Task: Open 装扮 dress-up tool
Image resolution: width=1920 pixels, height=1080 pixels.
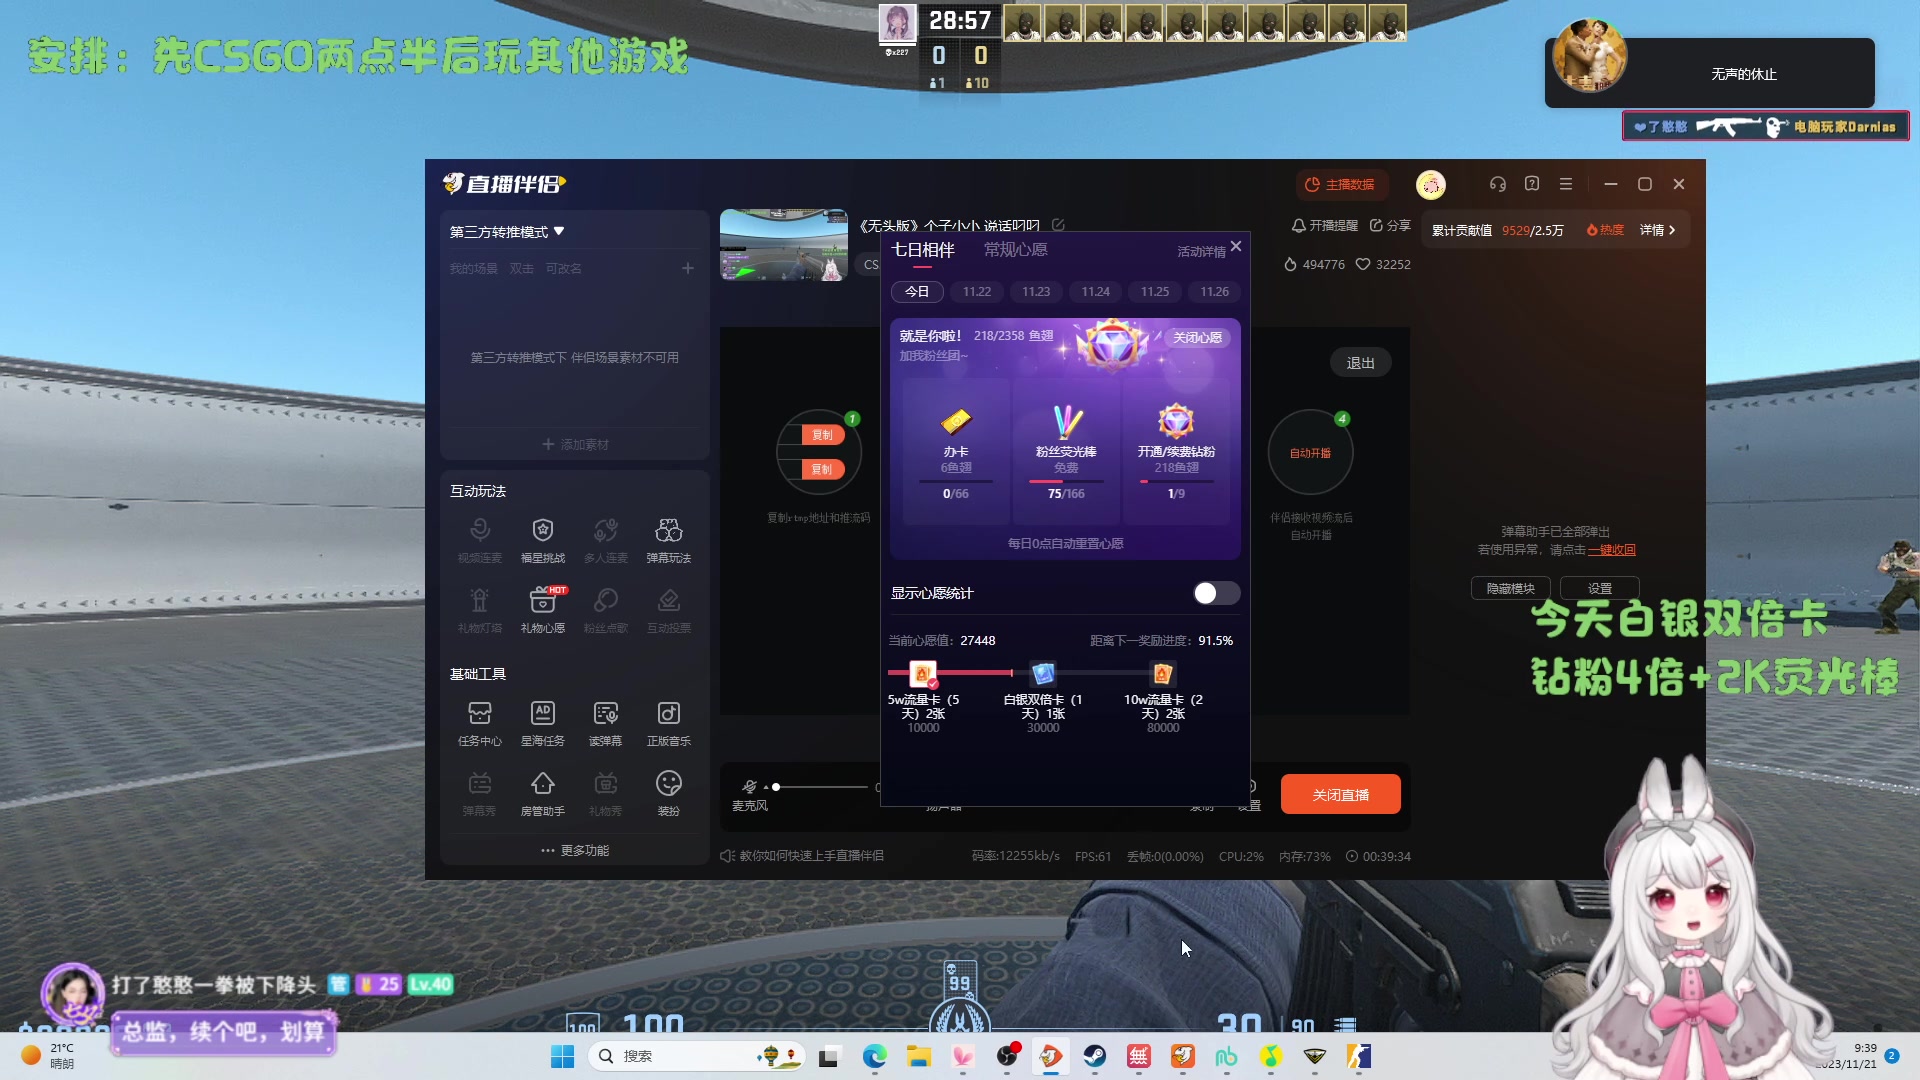Action: coord(669,793)
